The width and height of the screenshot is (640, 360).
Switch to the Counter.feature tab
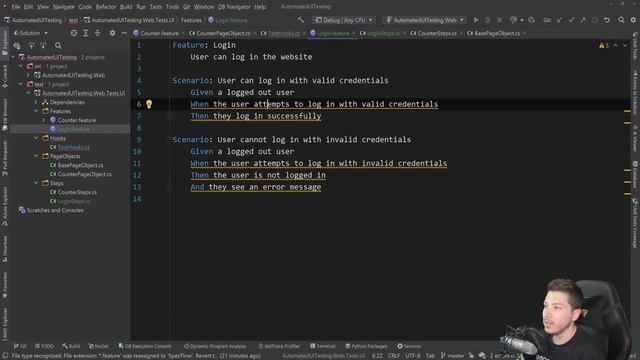[159, 33]
